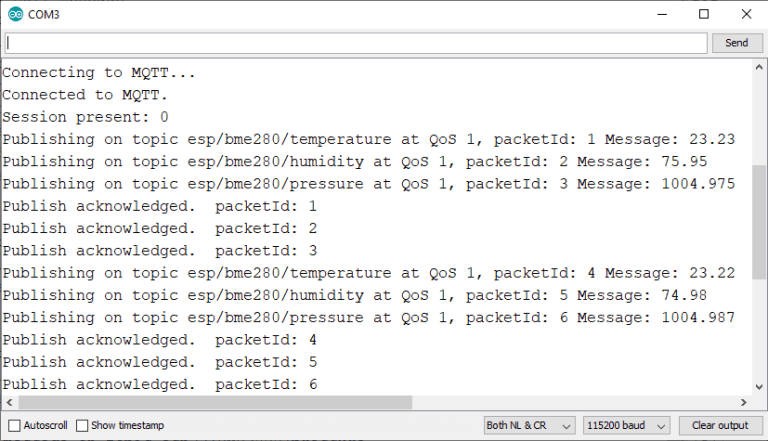The image size is (768, 441).
Task: Click the horizontal scrollbar thumb
Action: click(210, 402)
